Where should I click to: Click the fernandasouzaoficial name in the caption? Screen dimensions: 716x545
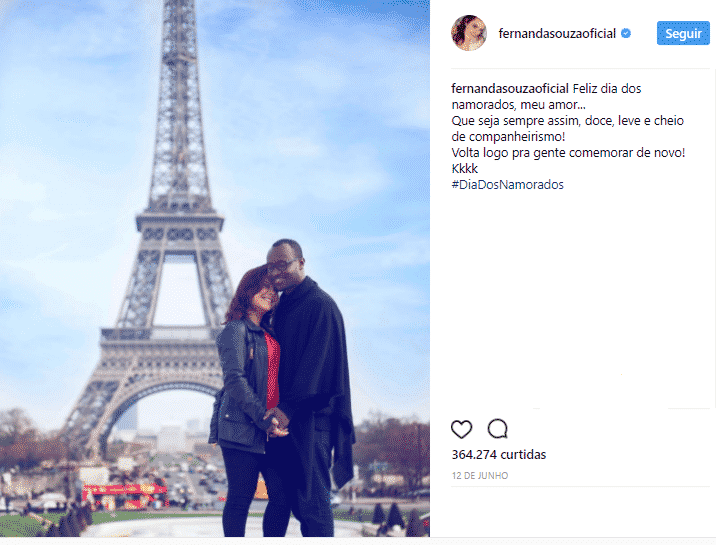510,89
